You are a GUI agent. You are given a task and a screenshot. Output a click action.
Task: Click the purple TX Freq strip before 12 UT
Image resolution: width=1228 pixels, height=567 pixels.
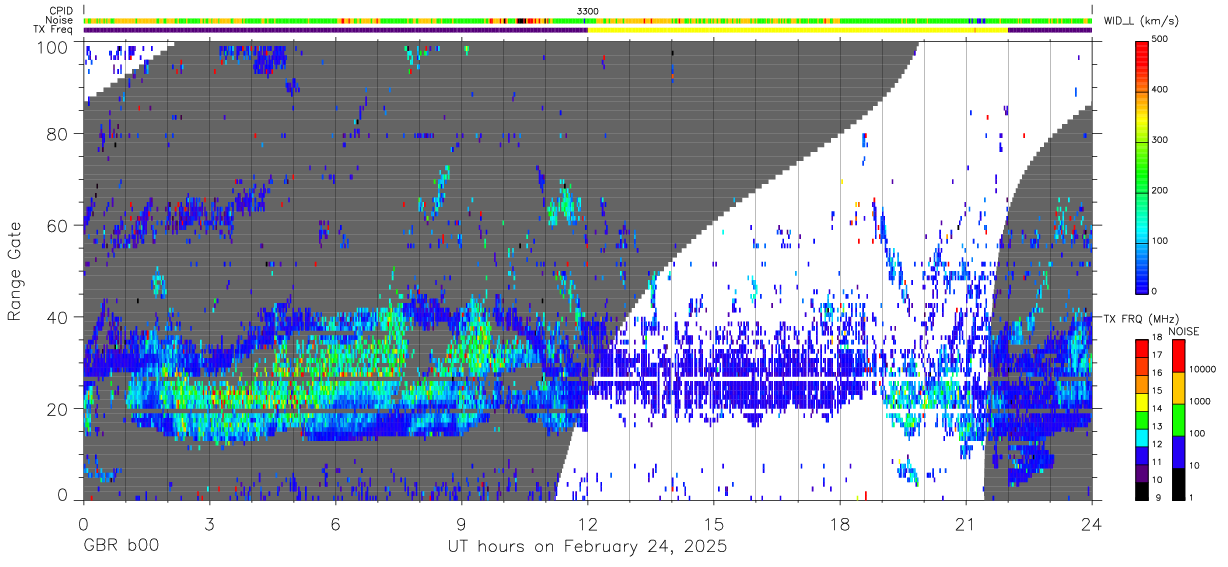coord(336,30)
